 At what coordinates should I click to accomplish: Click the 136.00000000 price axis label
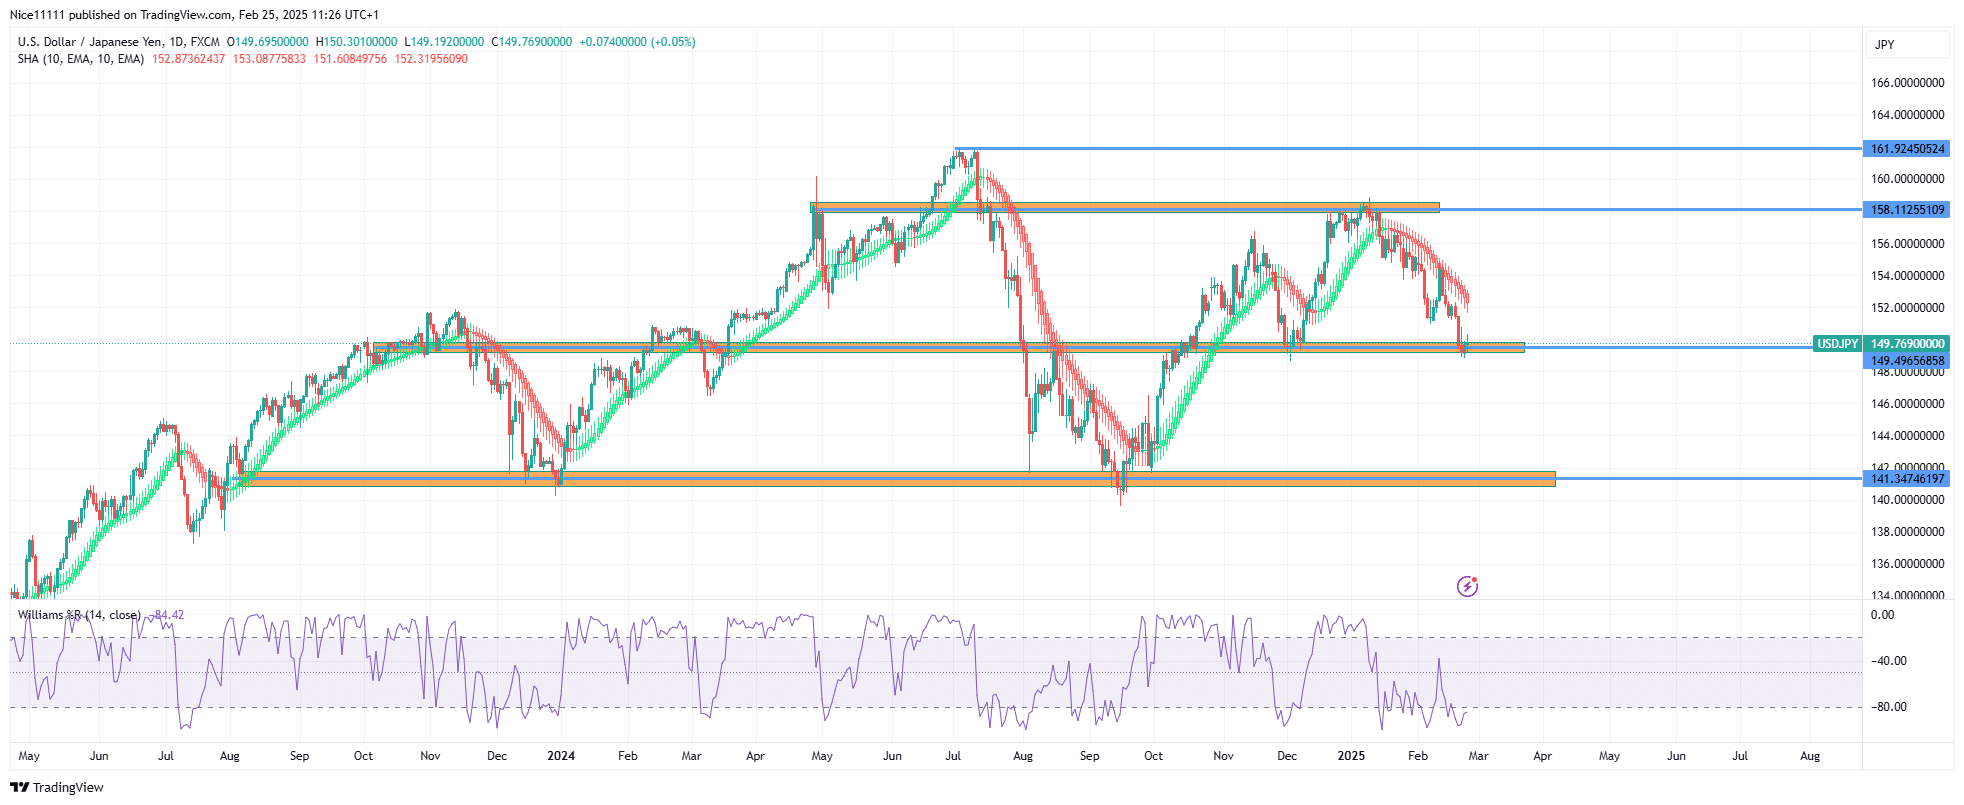point(1908,564)
